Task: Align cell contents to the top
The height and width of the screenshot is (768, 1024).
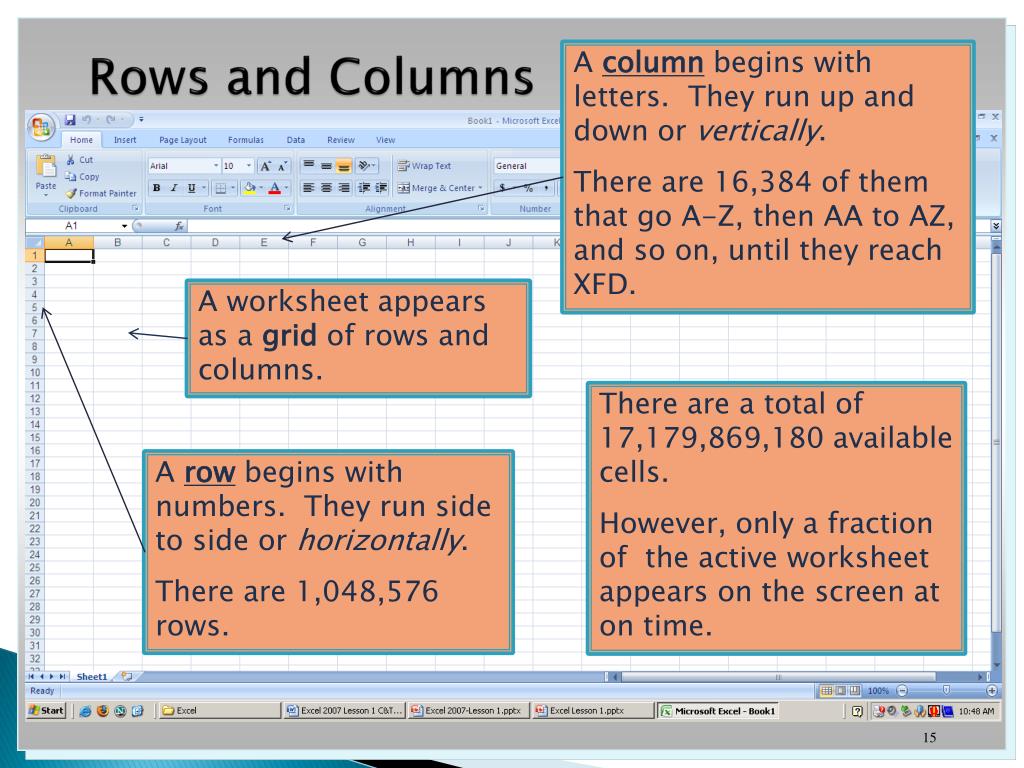Action: click(x=309, y=166)
